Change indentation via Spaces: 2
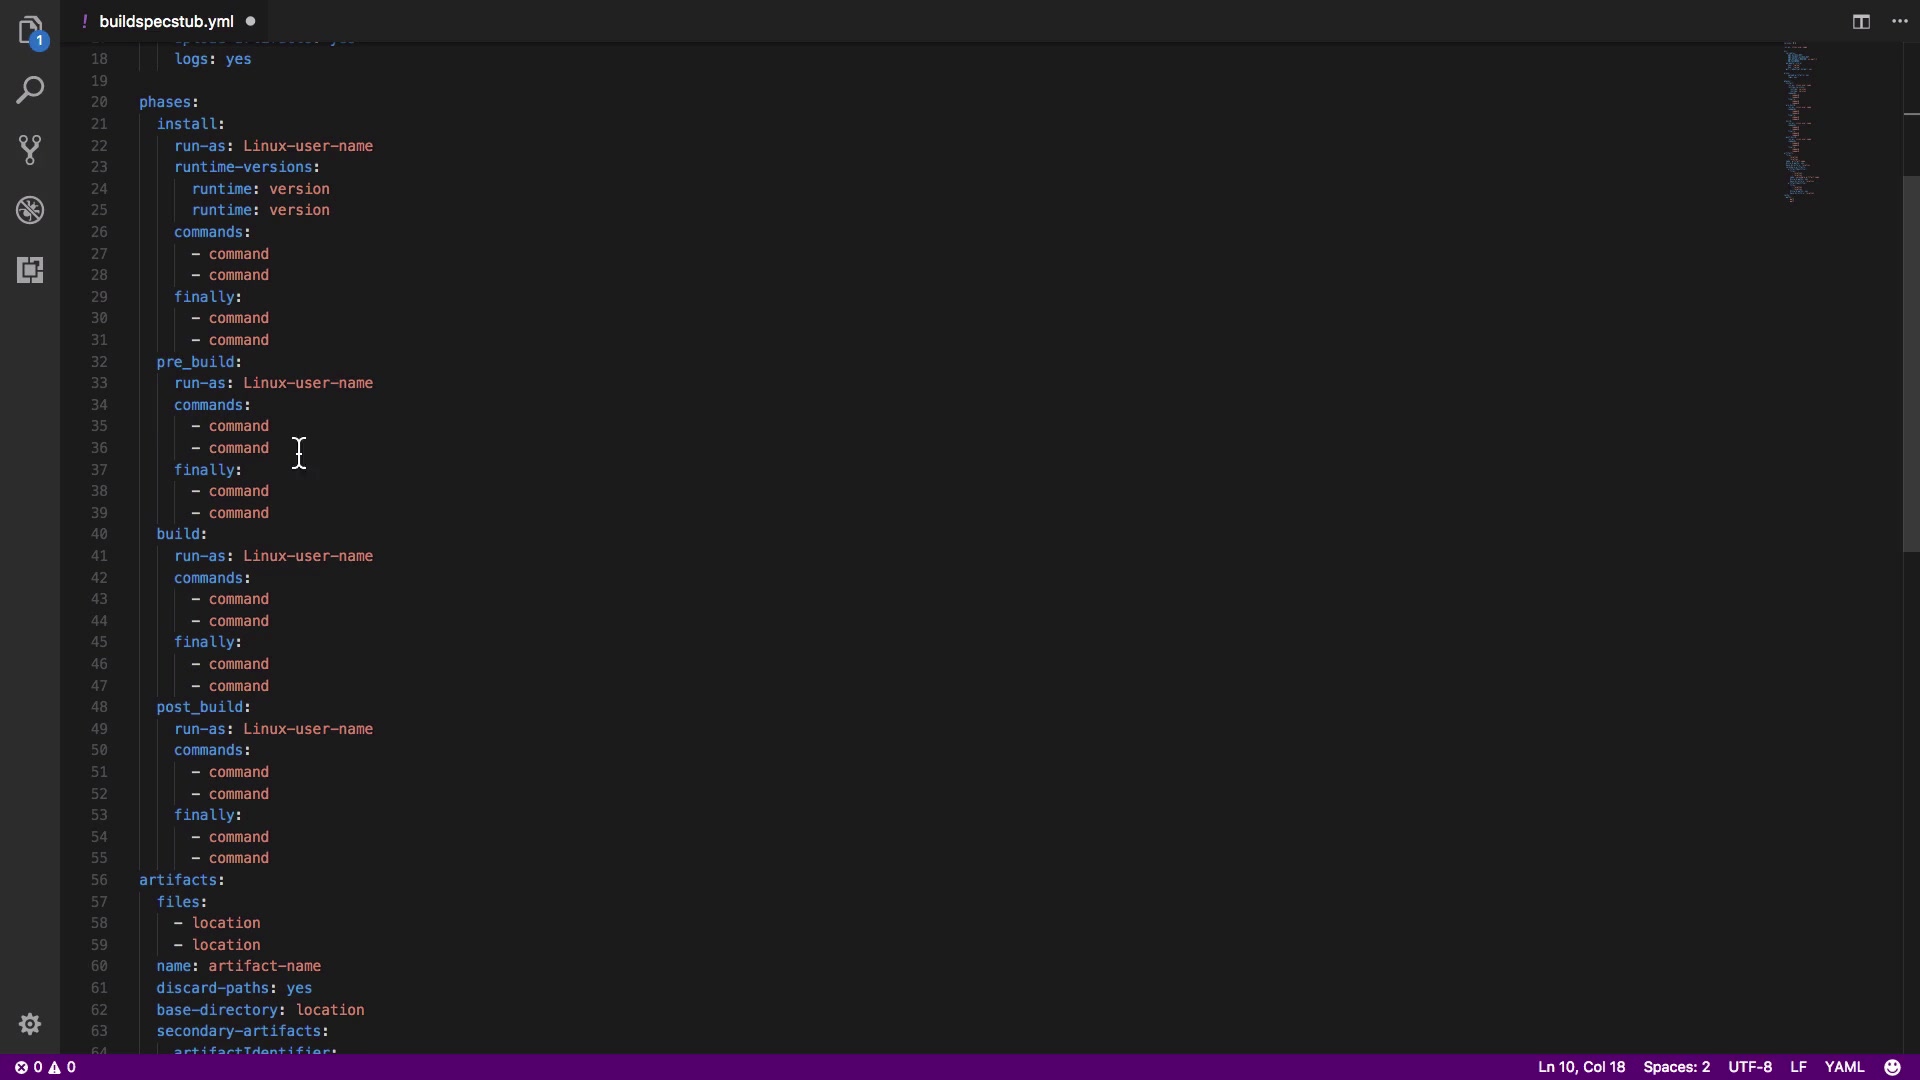The image size is (1920, 1080). tap(1676, 1067)
